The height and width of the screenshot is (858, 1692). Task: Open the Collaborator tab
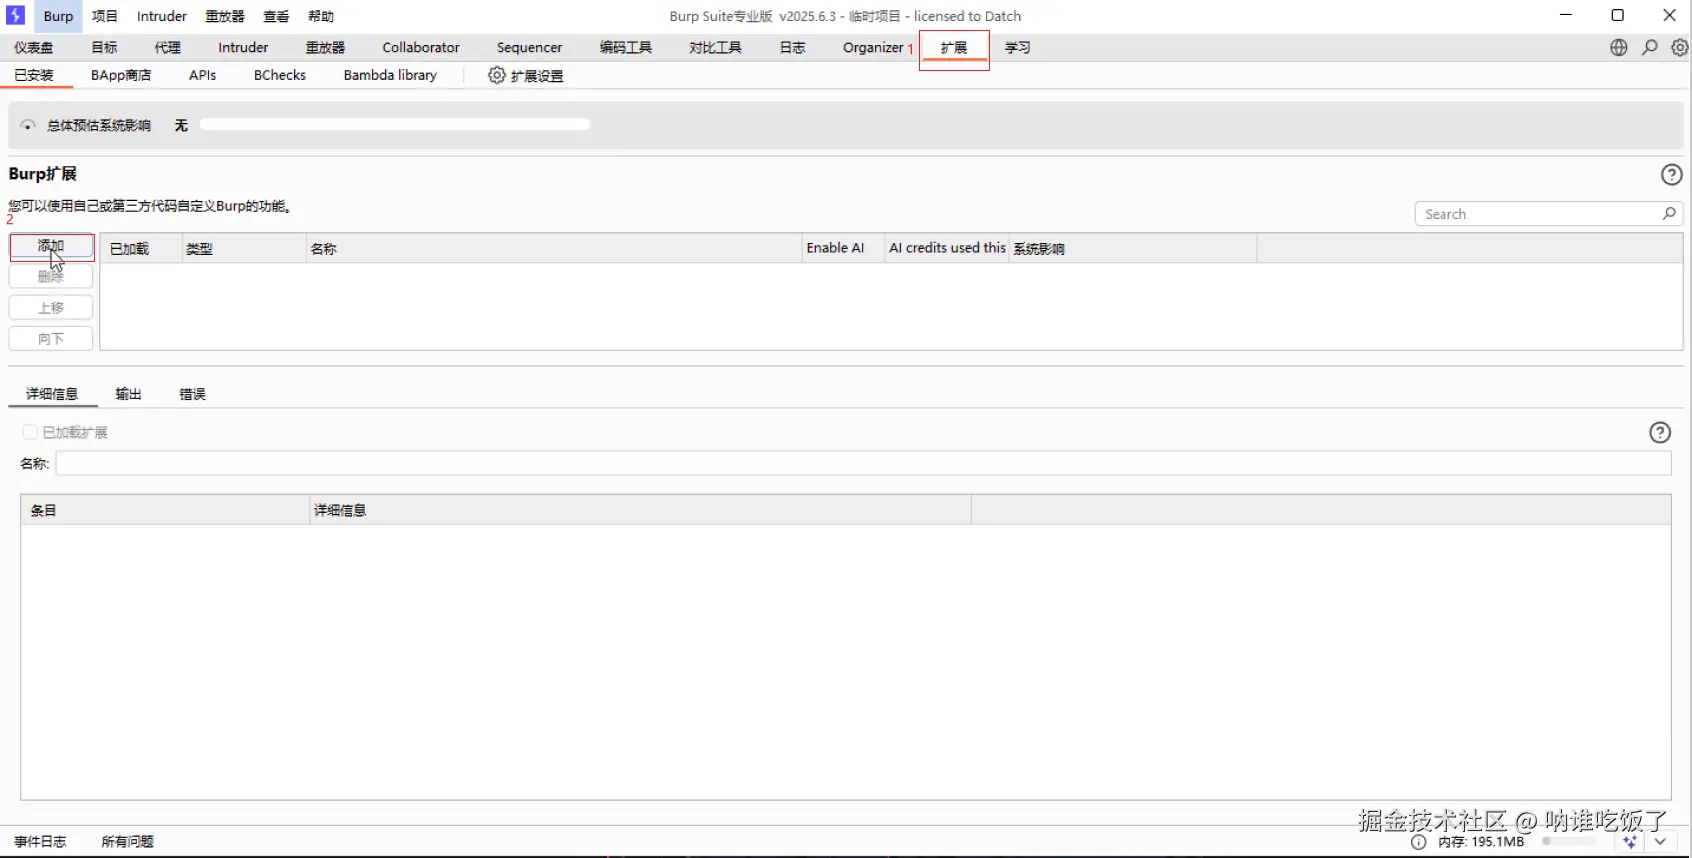[x=421, y=47]
